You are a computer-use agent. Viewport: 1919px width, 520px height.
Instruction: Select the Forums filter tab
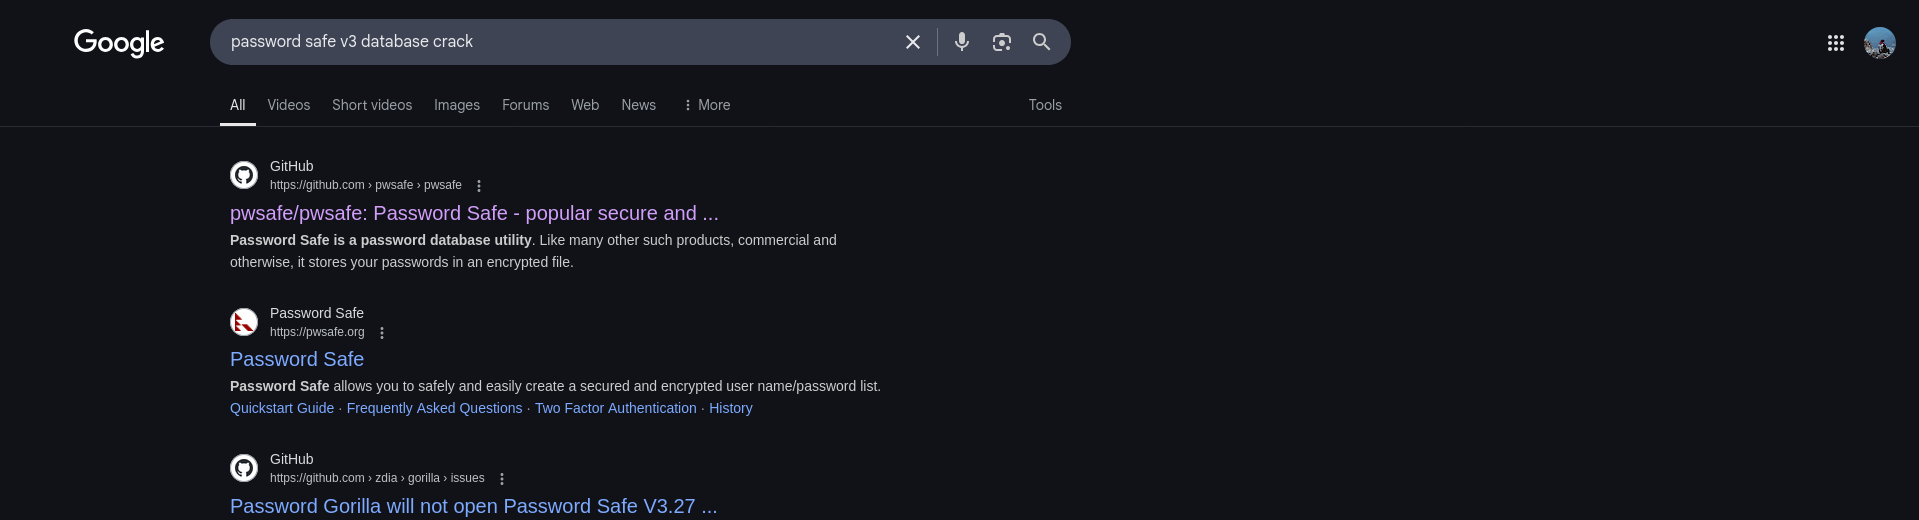(525, 105)
